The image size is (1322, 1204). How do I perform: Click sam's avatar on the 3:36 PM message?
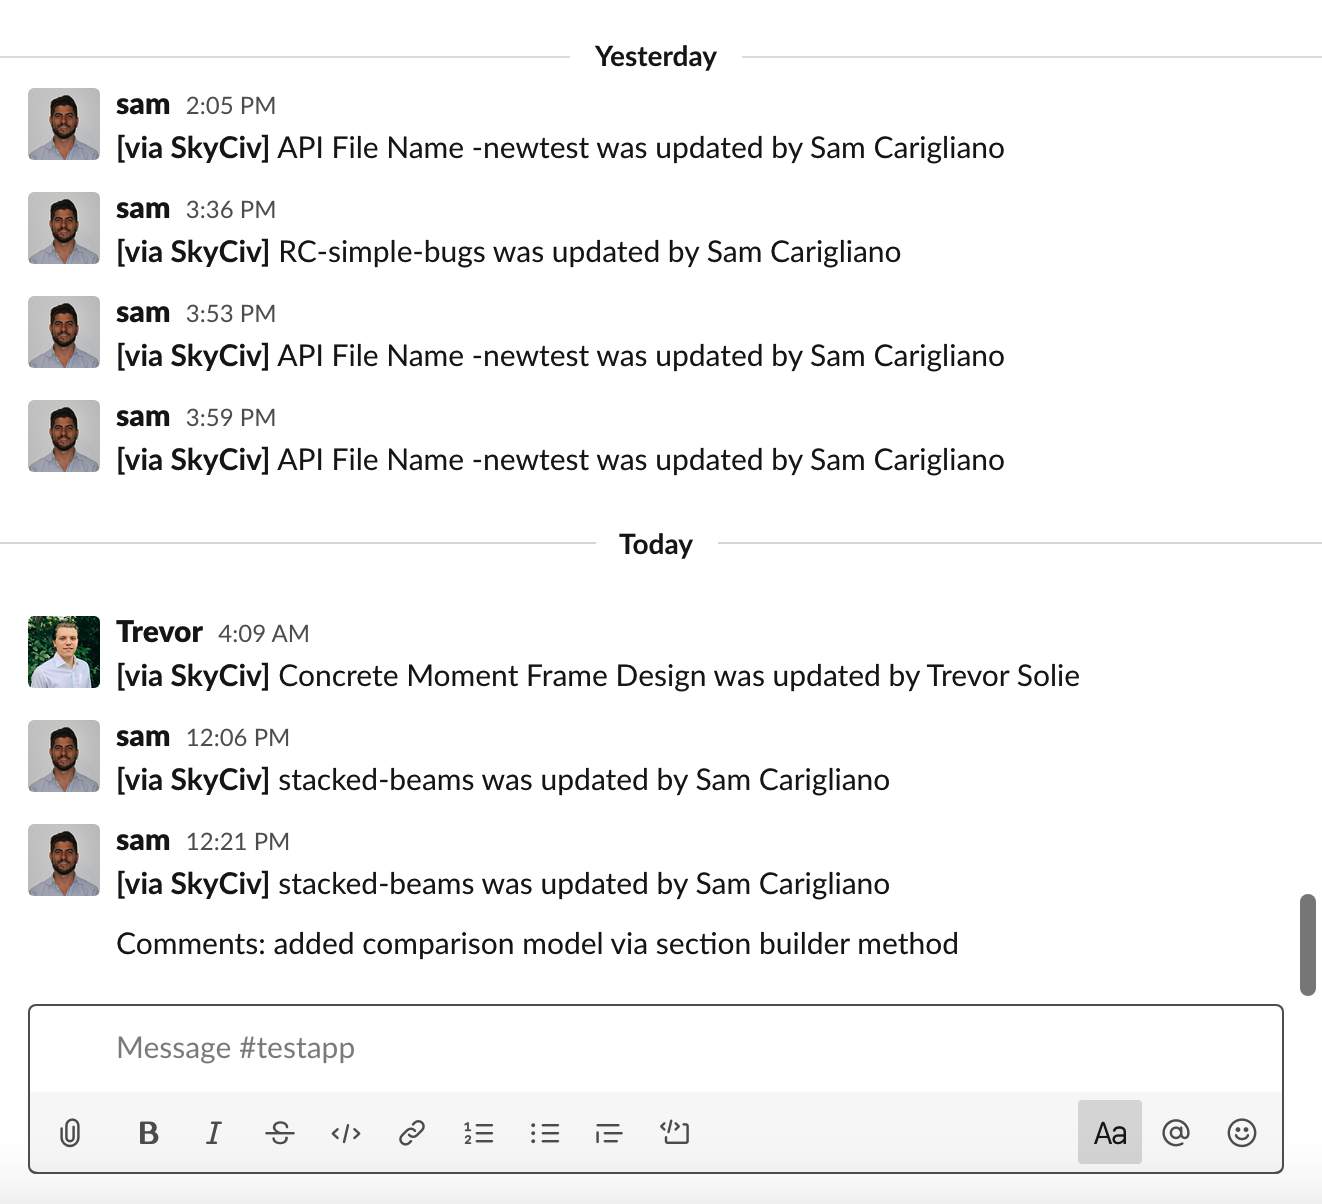[64, 228]
